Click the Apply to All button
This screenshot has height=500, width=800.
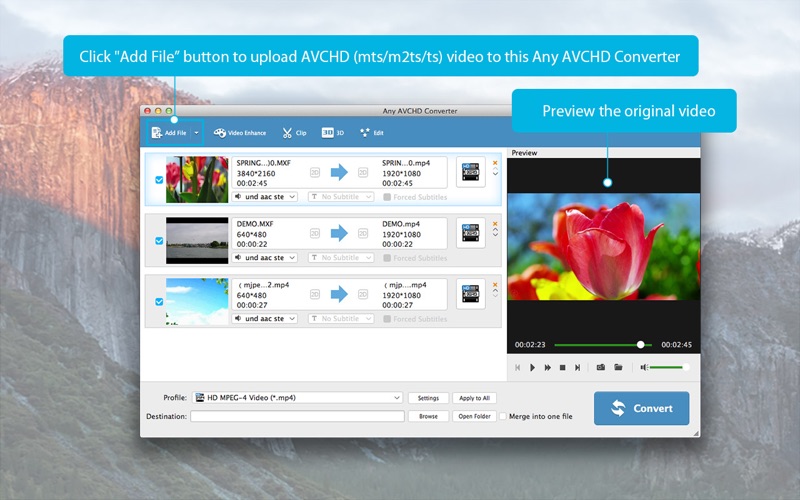(474, 398)
